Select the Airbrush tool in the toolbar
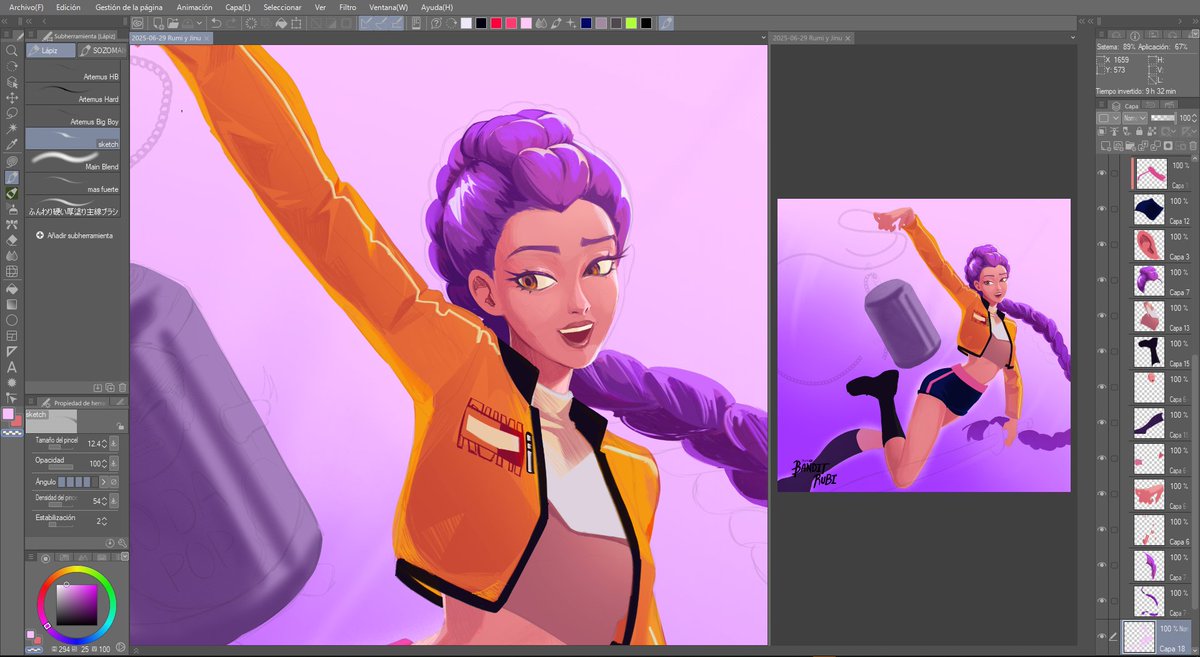The image size is (1200, 657). pos(12,209)
